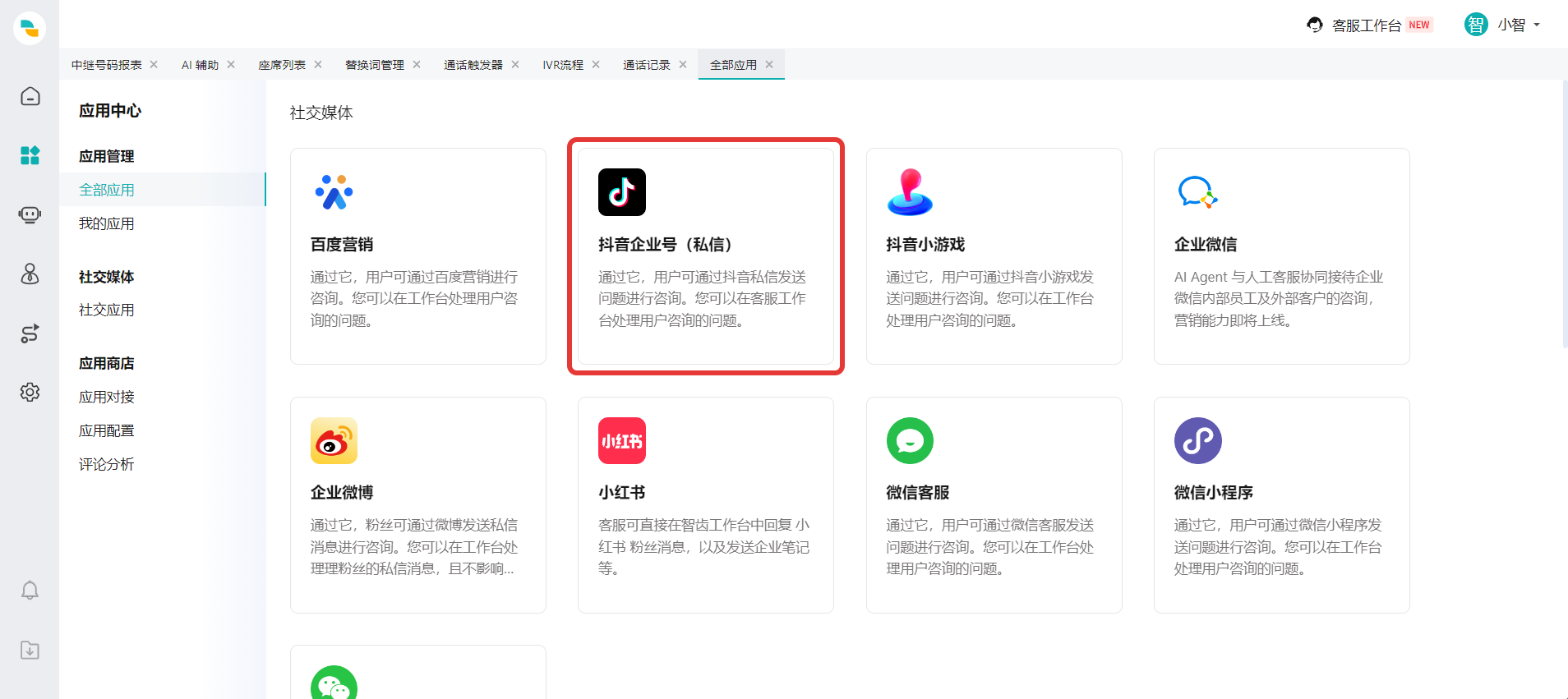Close the 通话触发器 tab
1568x699 pixels.
click(x=515, y=64)
